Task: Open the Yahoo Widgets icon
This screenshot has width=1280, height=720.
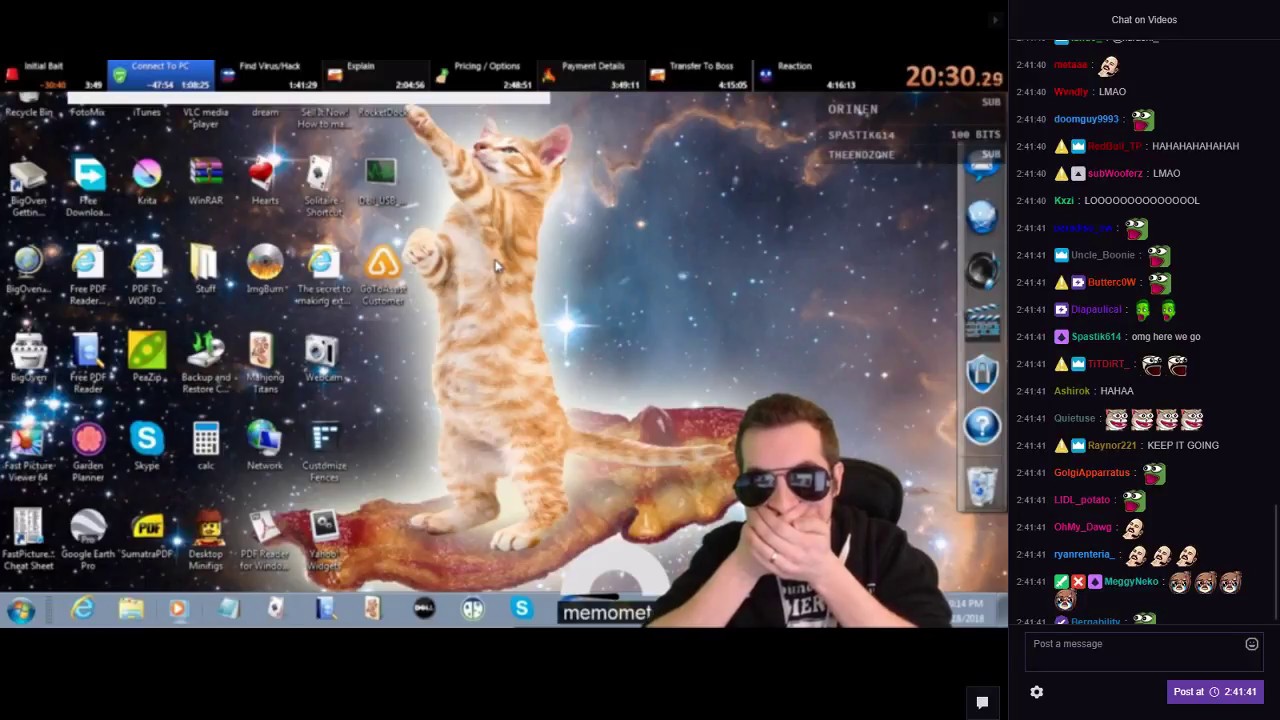Action: pos(324,540)
